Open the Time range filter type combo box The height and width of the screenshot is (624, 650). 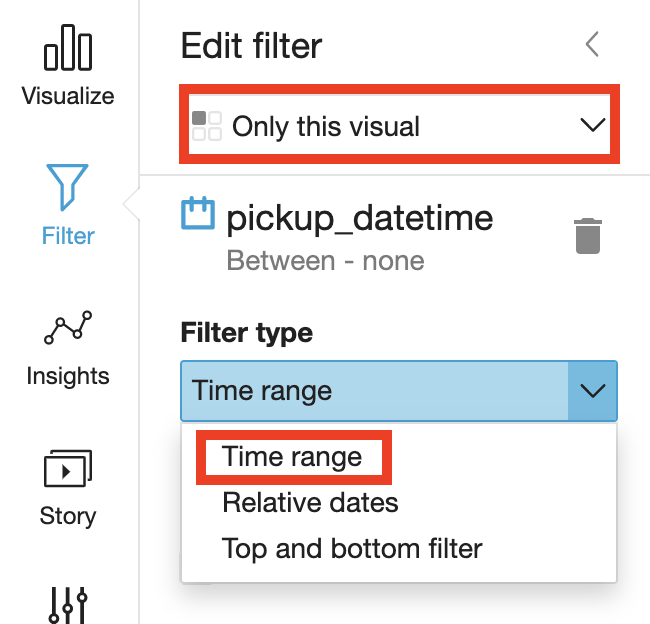(x=399, y=391)
